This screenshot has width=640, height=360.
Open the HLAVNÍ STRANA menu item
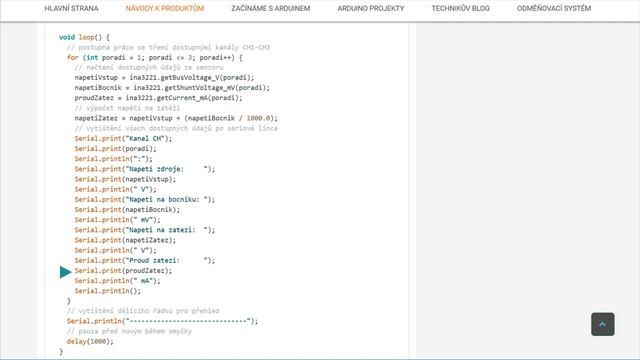tap(71, 8)
